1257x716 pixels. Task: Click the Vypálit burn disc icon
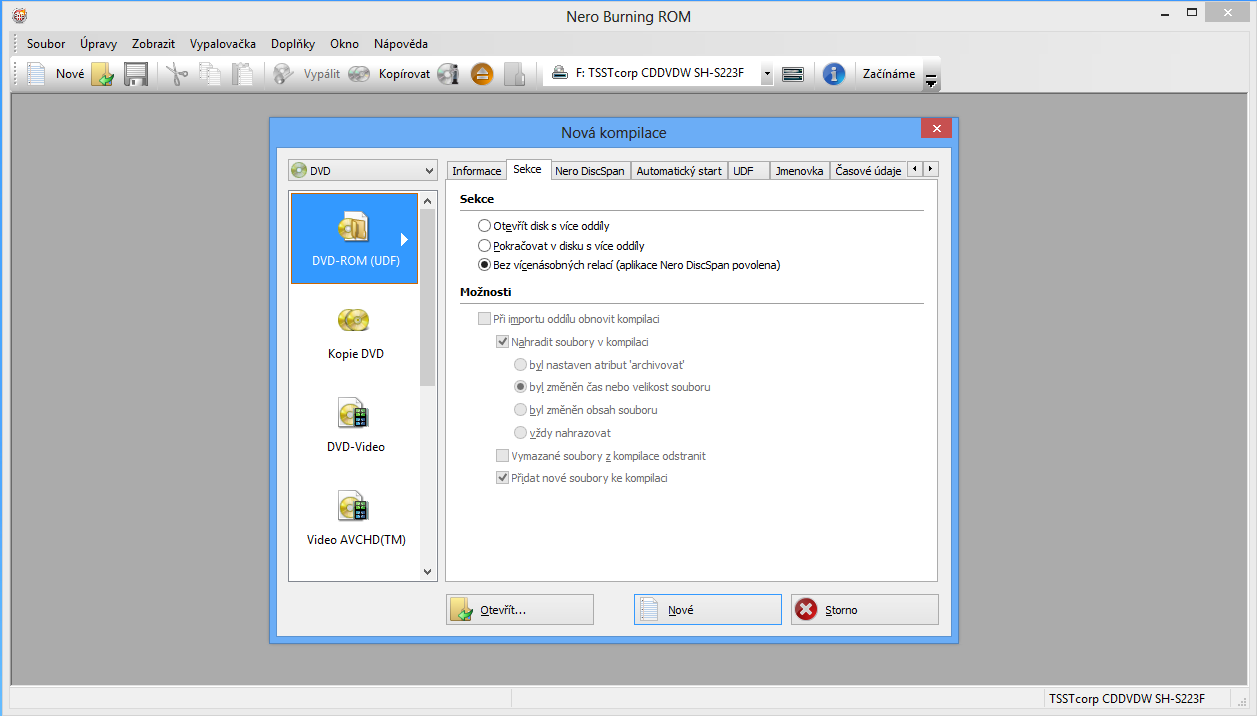tap(284, 74)
